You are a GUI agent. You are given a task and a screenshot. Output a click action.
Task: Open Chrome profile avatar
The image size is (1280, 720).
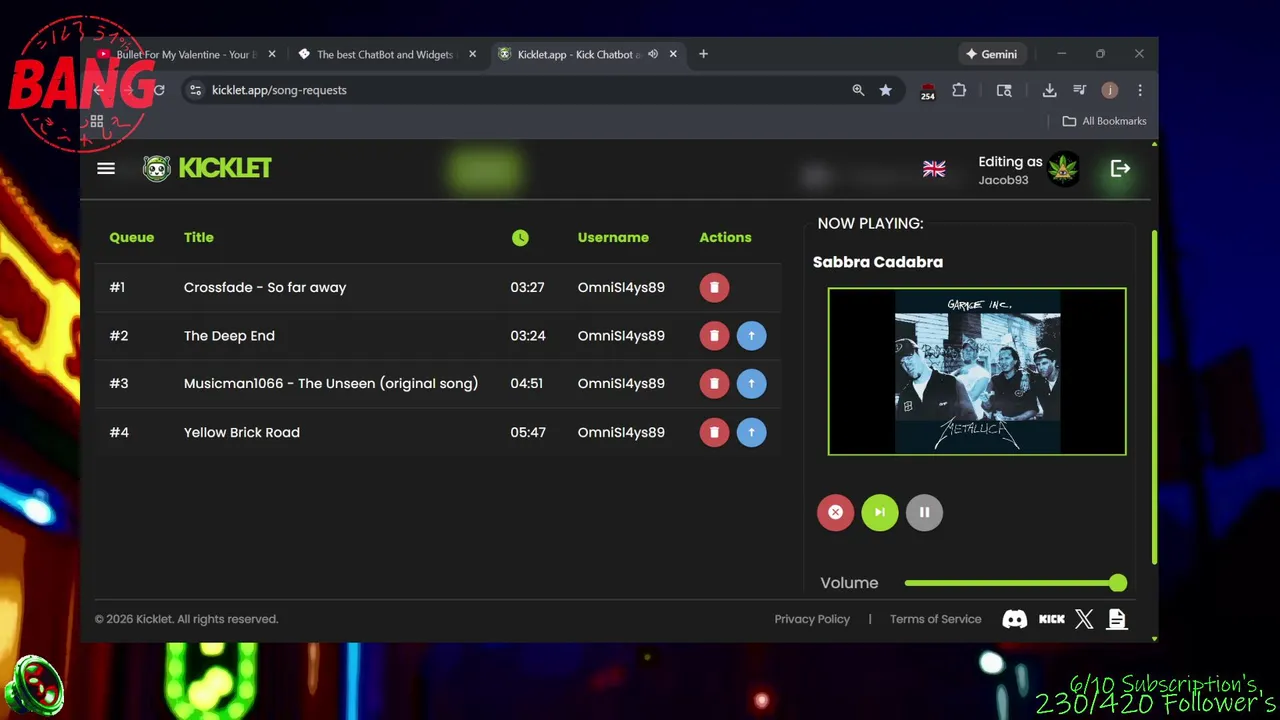coord(1109,90)
